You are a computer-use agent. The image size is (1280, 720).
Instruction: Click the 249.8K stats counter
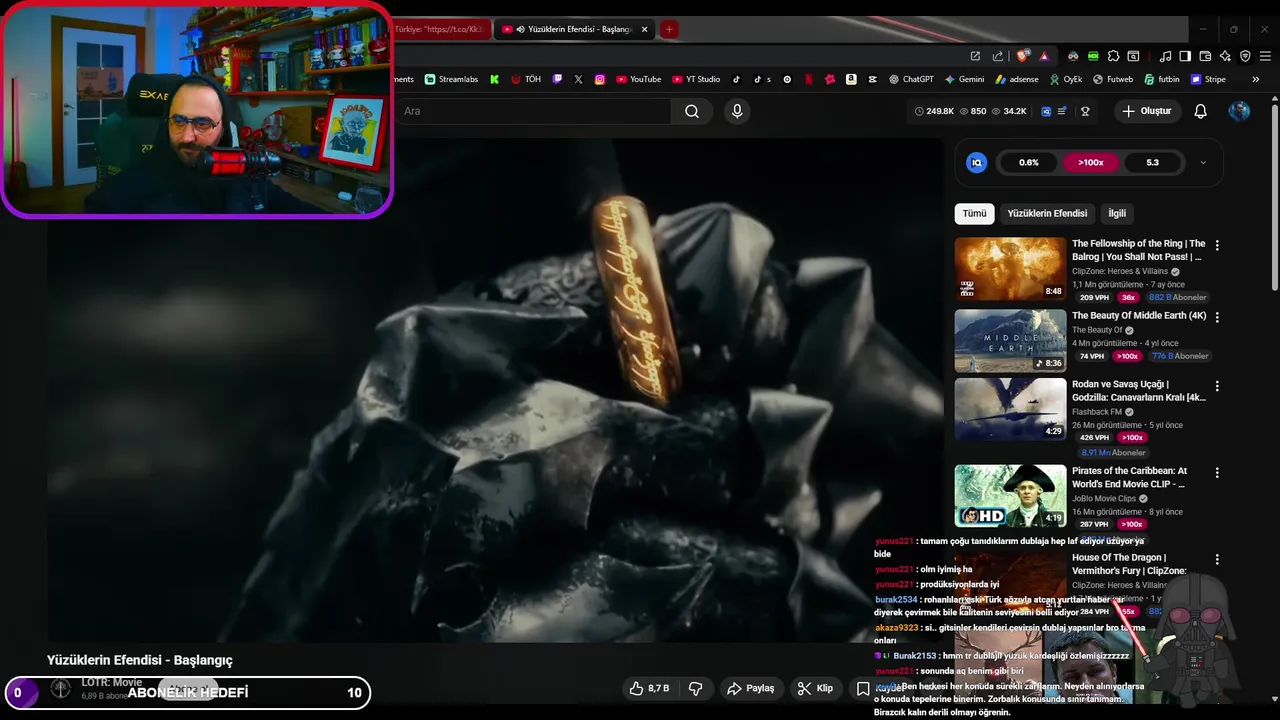pos(934,111)
